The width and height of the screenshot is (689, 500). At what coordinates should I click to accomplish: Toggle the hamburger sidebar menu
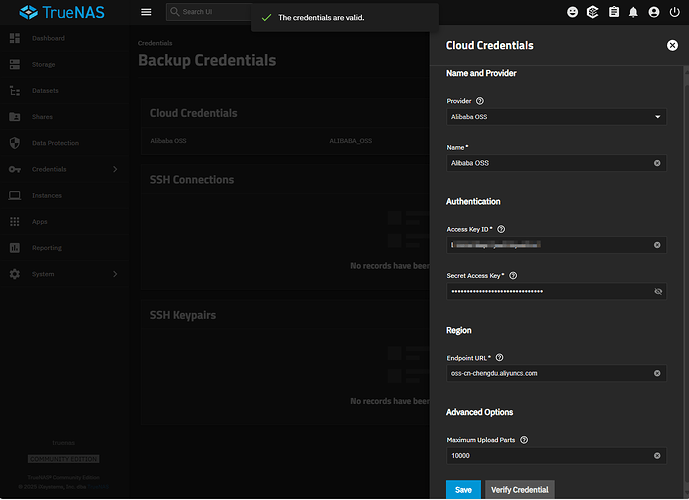(146, 12)
